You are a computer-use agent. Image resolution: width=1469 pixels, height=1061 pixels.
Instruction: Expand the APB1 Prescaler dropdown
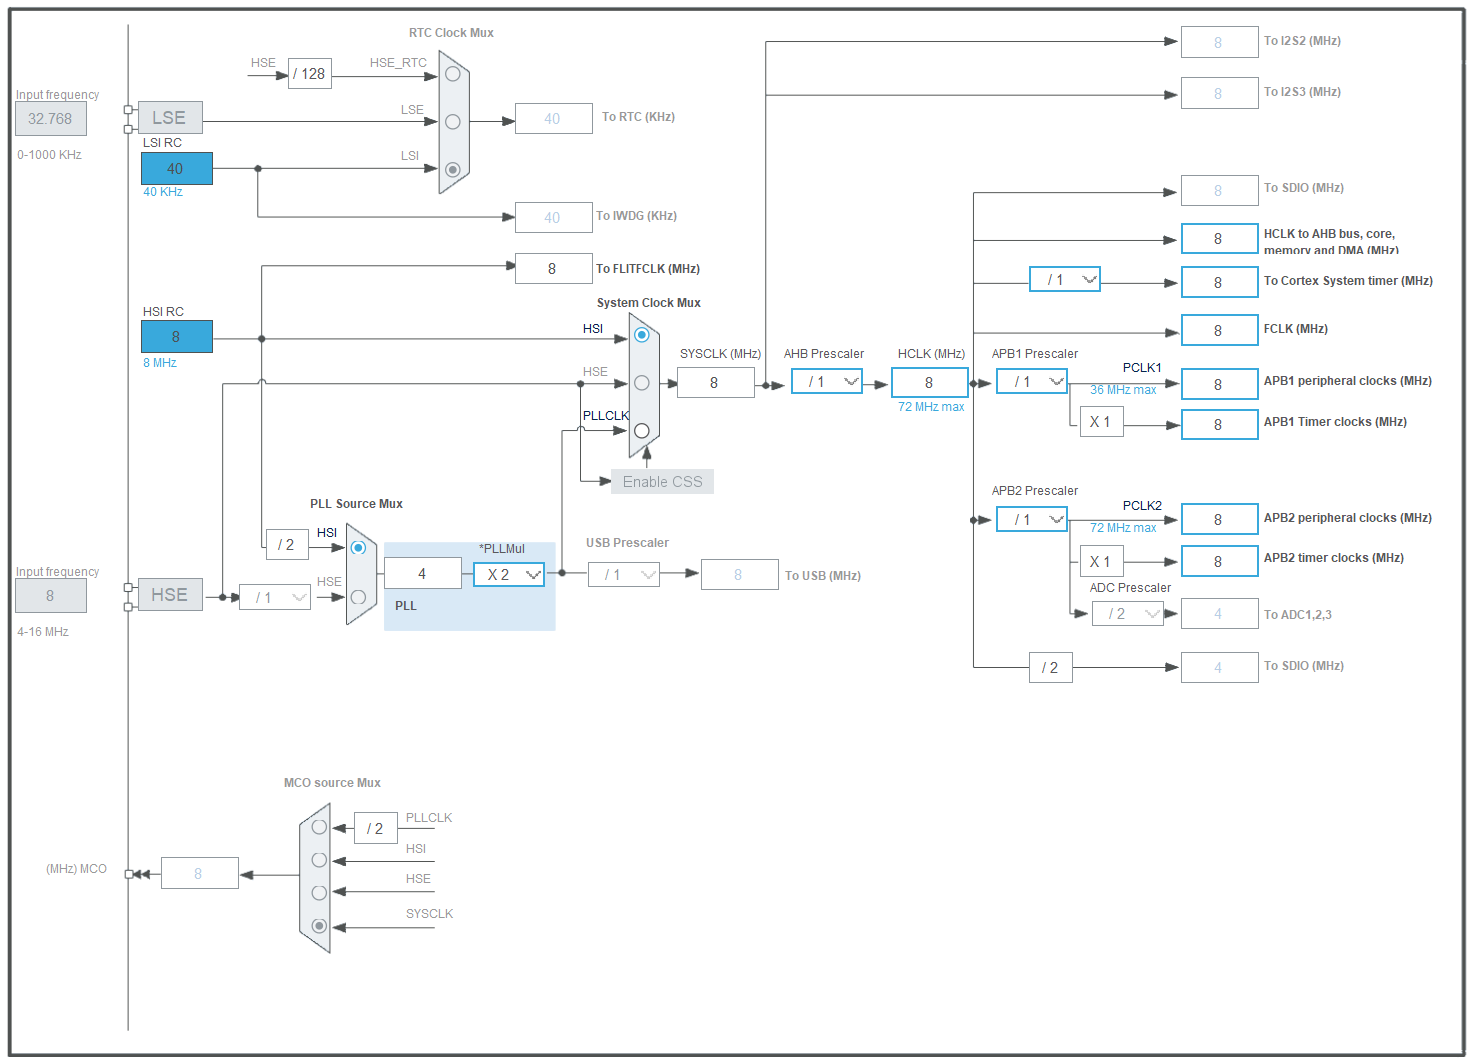pyautogui.click(x=1032, y=381)
